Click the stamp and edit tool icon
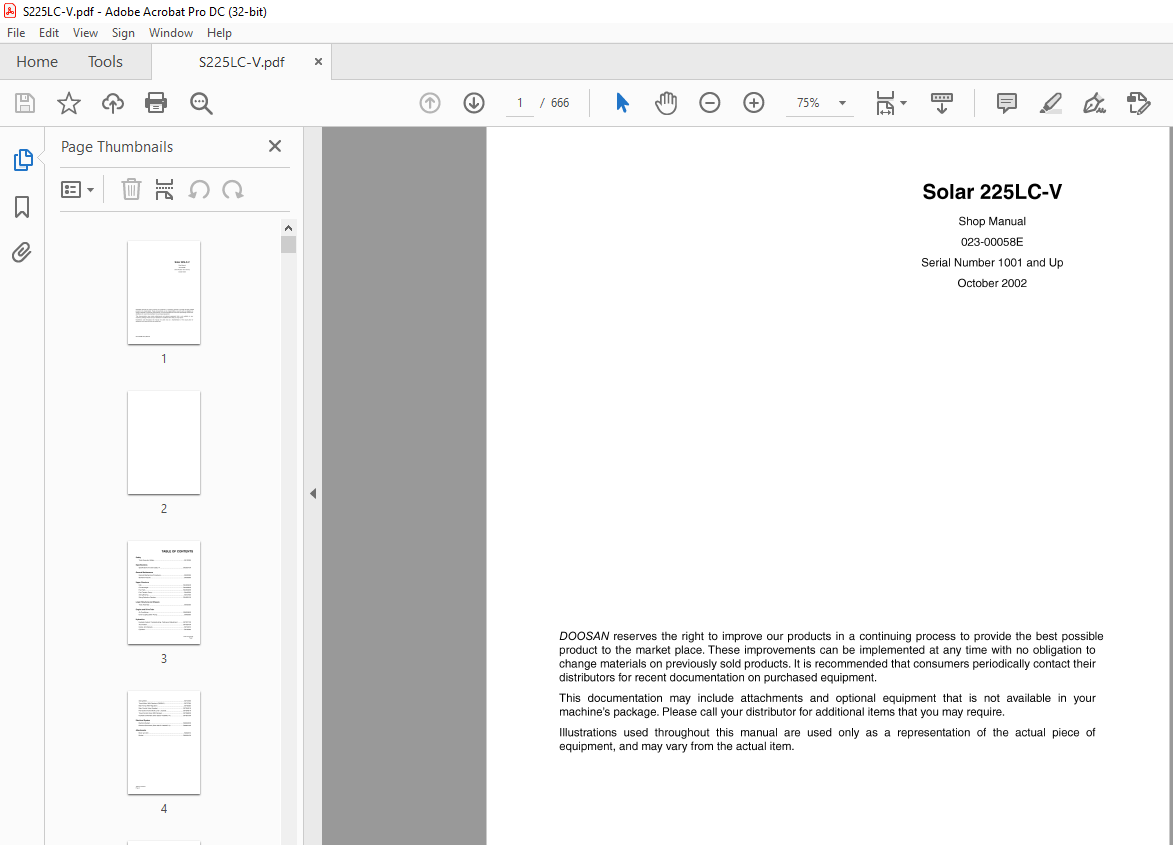 point(1139,103)
